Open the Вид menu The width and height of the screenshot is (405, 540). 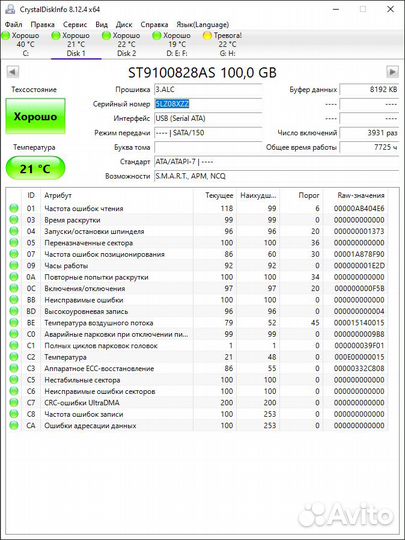click(101, 25)
